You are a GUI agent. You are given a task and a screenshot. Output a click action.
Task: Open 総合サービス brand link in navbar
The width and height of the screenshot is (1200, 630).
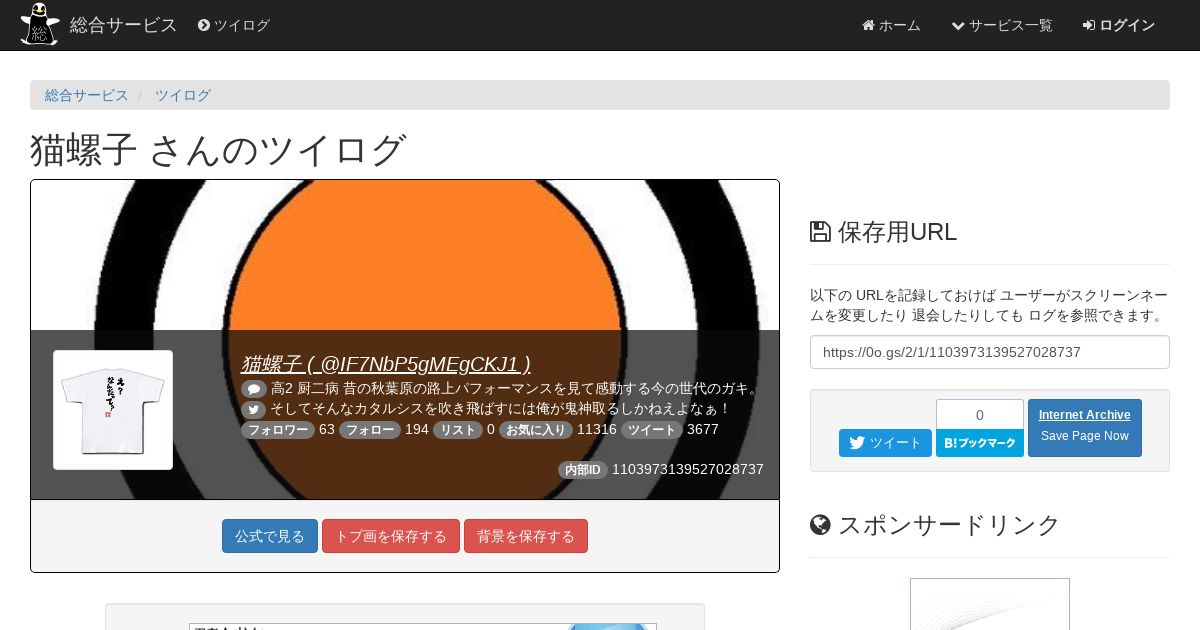point(123,25)
